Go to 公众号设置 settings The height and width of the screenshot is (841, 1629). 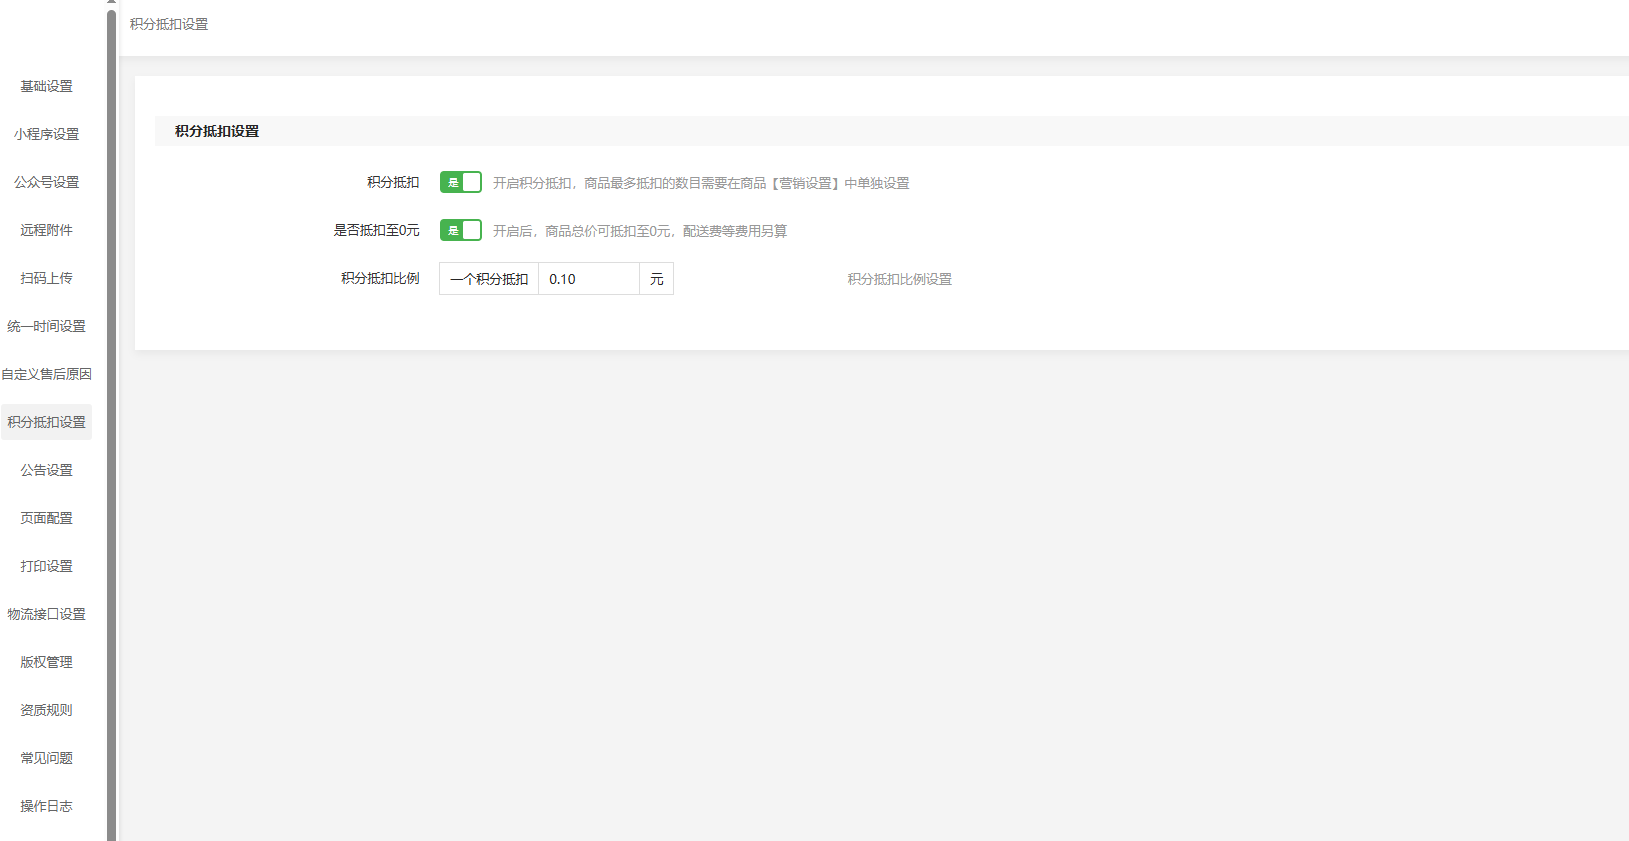pos(46,182)
